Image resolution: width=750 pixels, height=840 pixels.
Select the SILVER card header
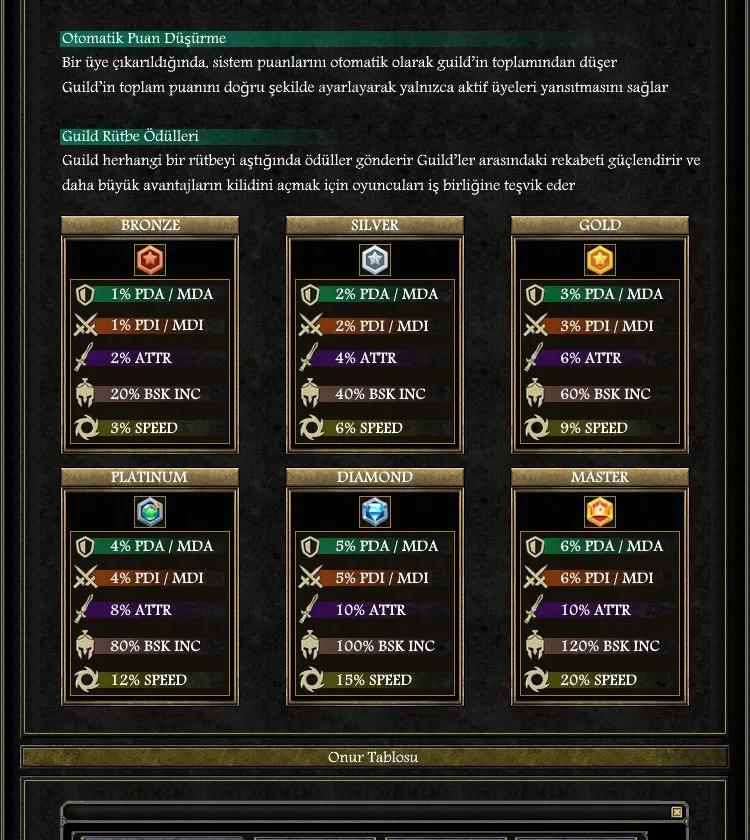[373, 225]
